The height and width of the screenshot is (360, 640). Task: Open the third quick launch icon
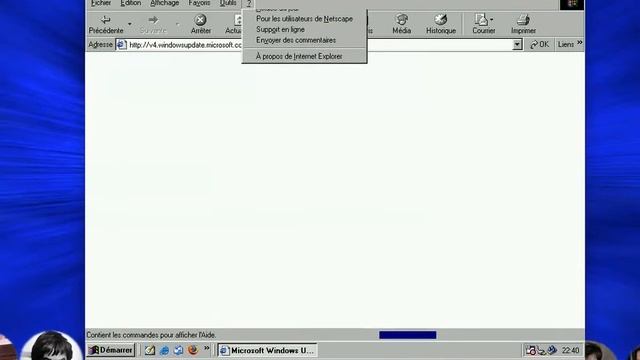(178, 350)
